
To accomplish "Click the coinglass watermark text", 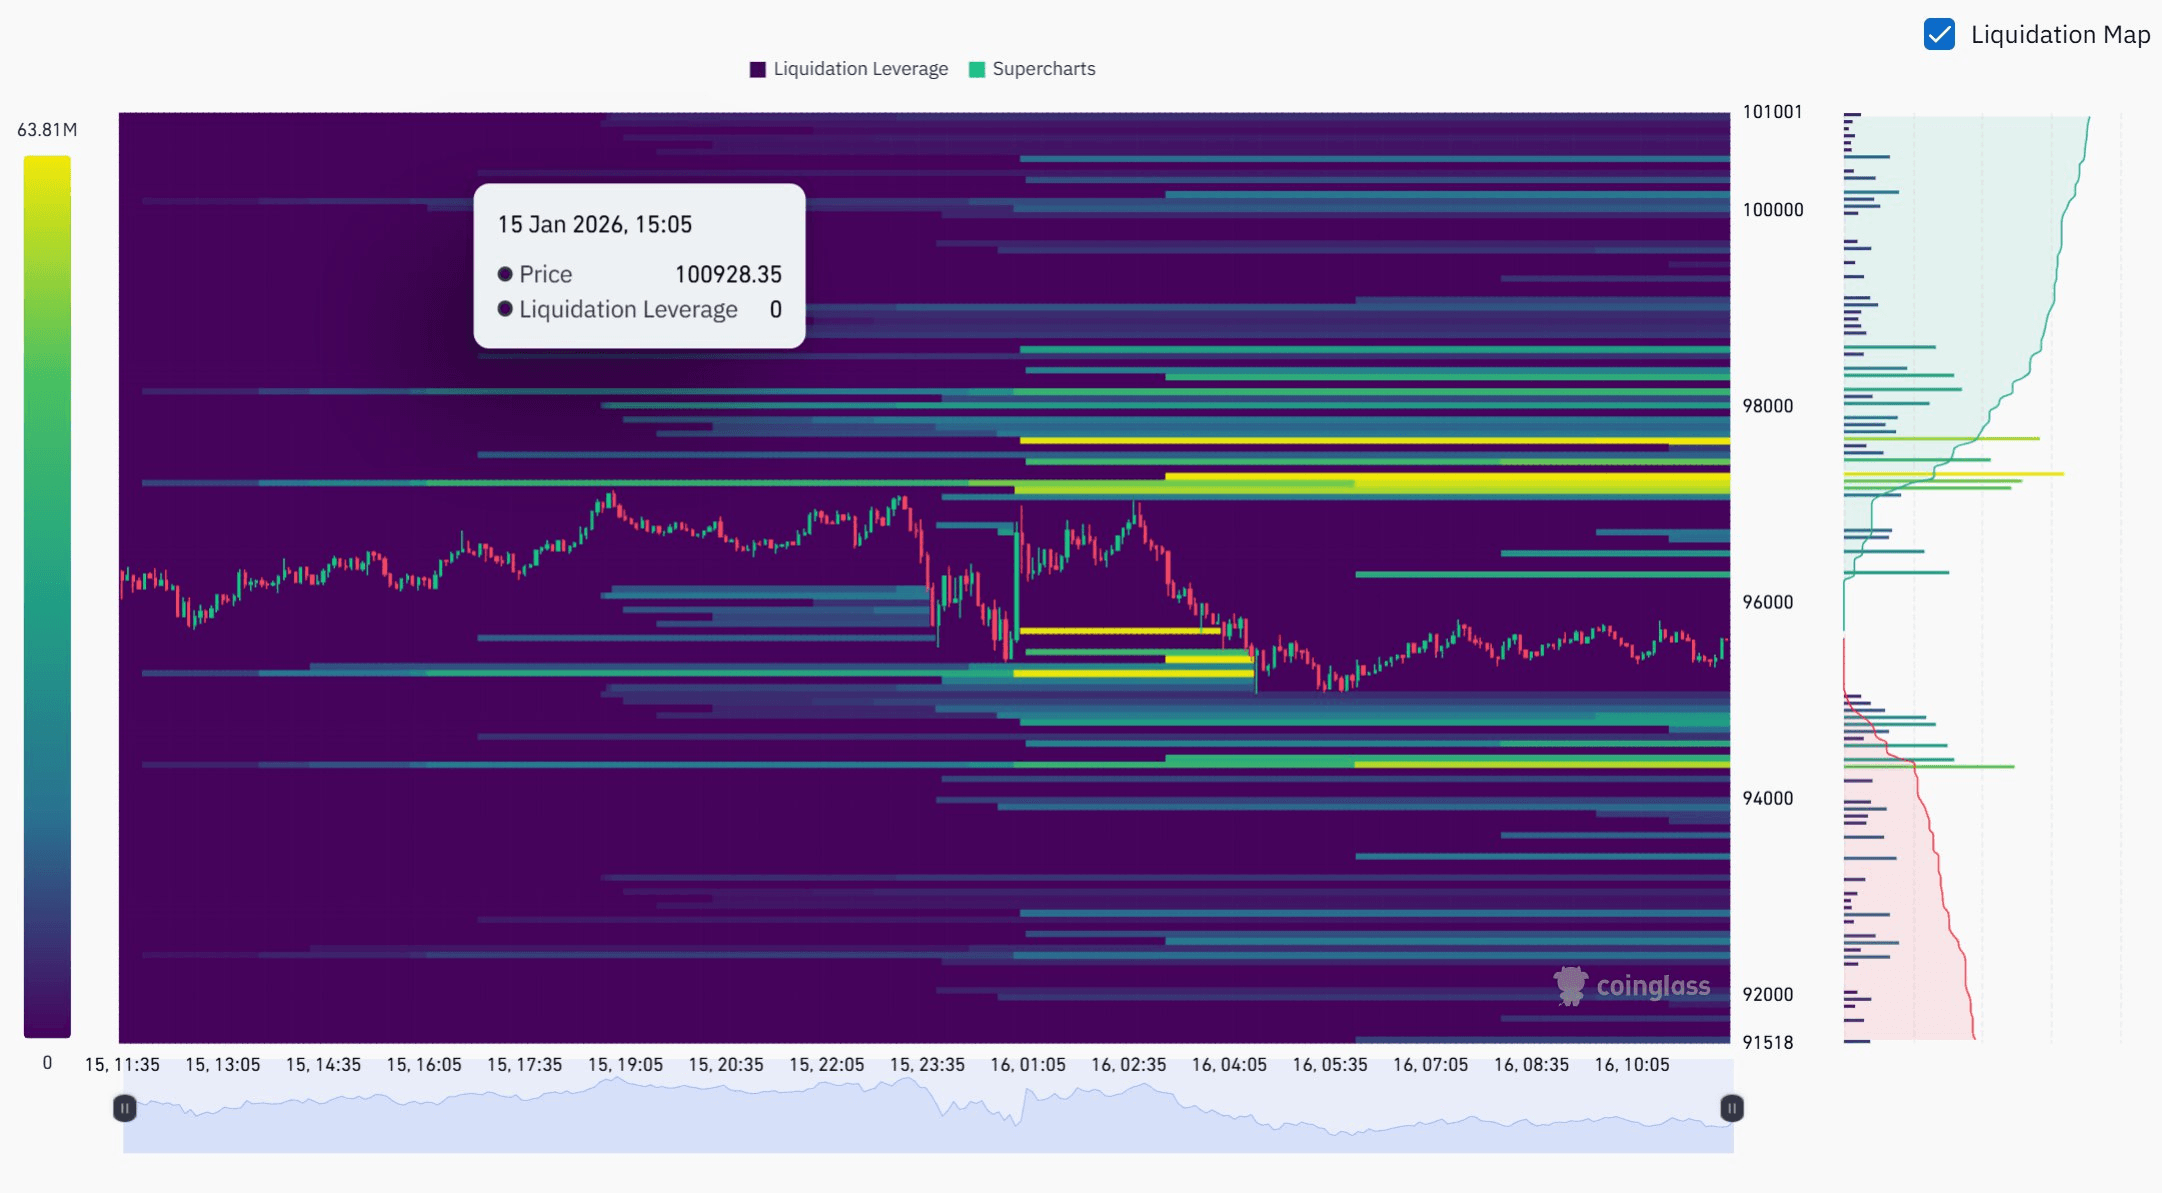I will click(1652, 987).
